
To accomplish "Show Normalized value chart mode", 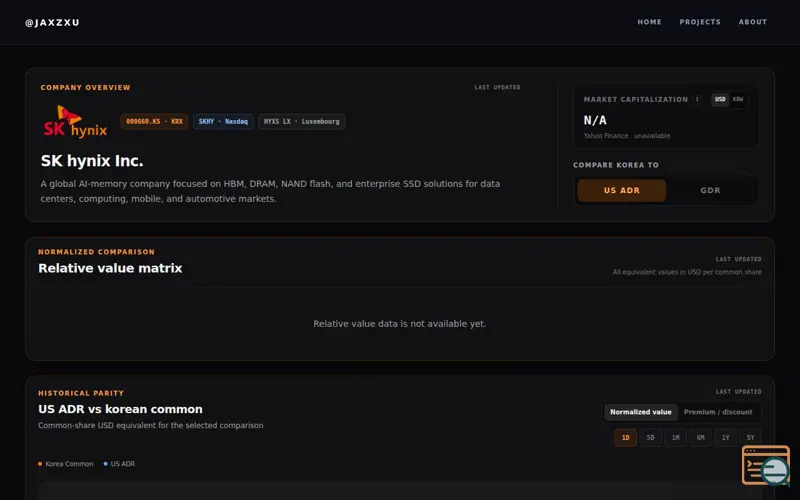I will click(x=641, y=412).
